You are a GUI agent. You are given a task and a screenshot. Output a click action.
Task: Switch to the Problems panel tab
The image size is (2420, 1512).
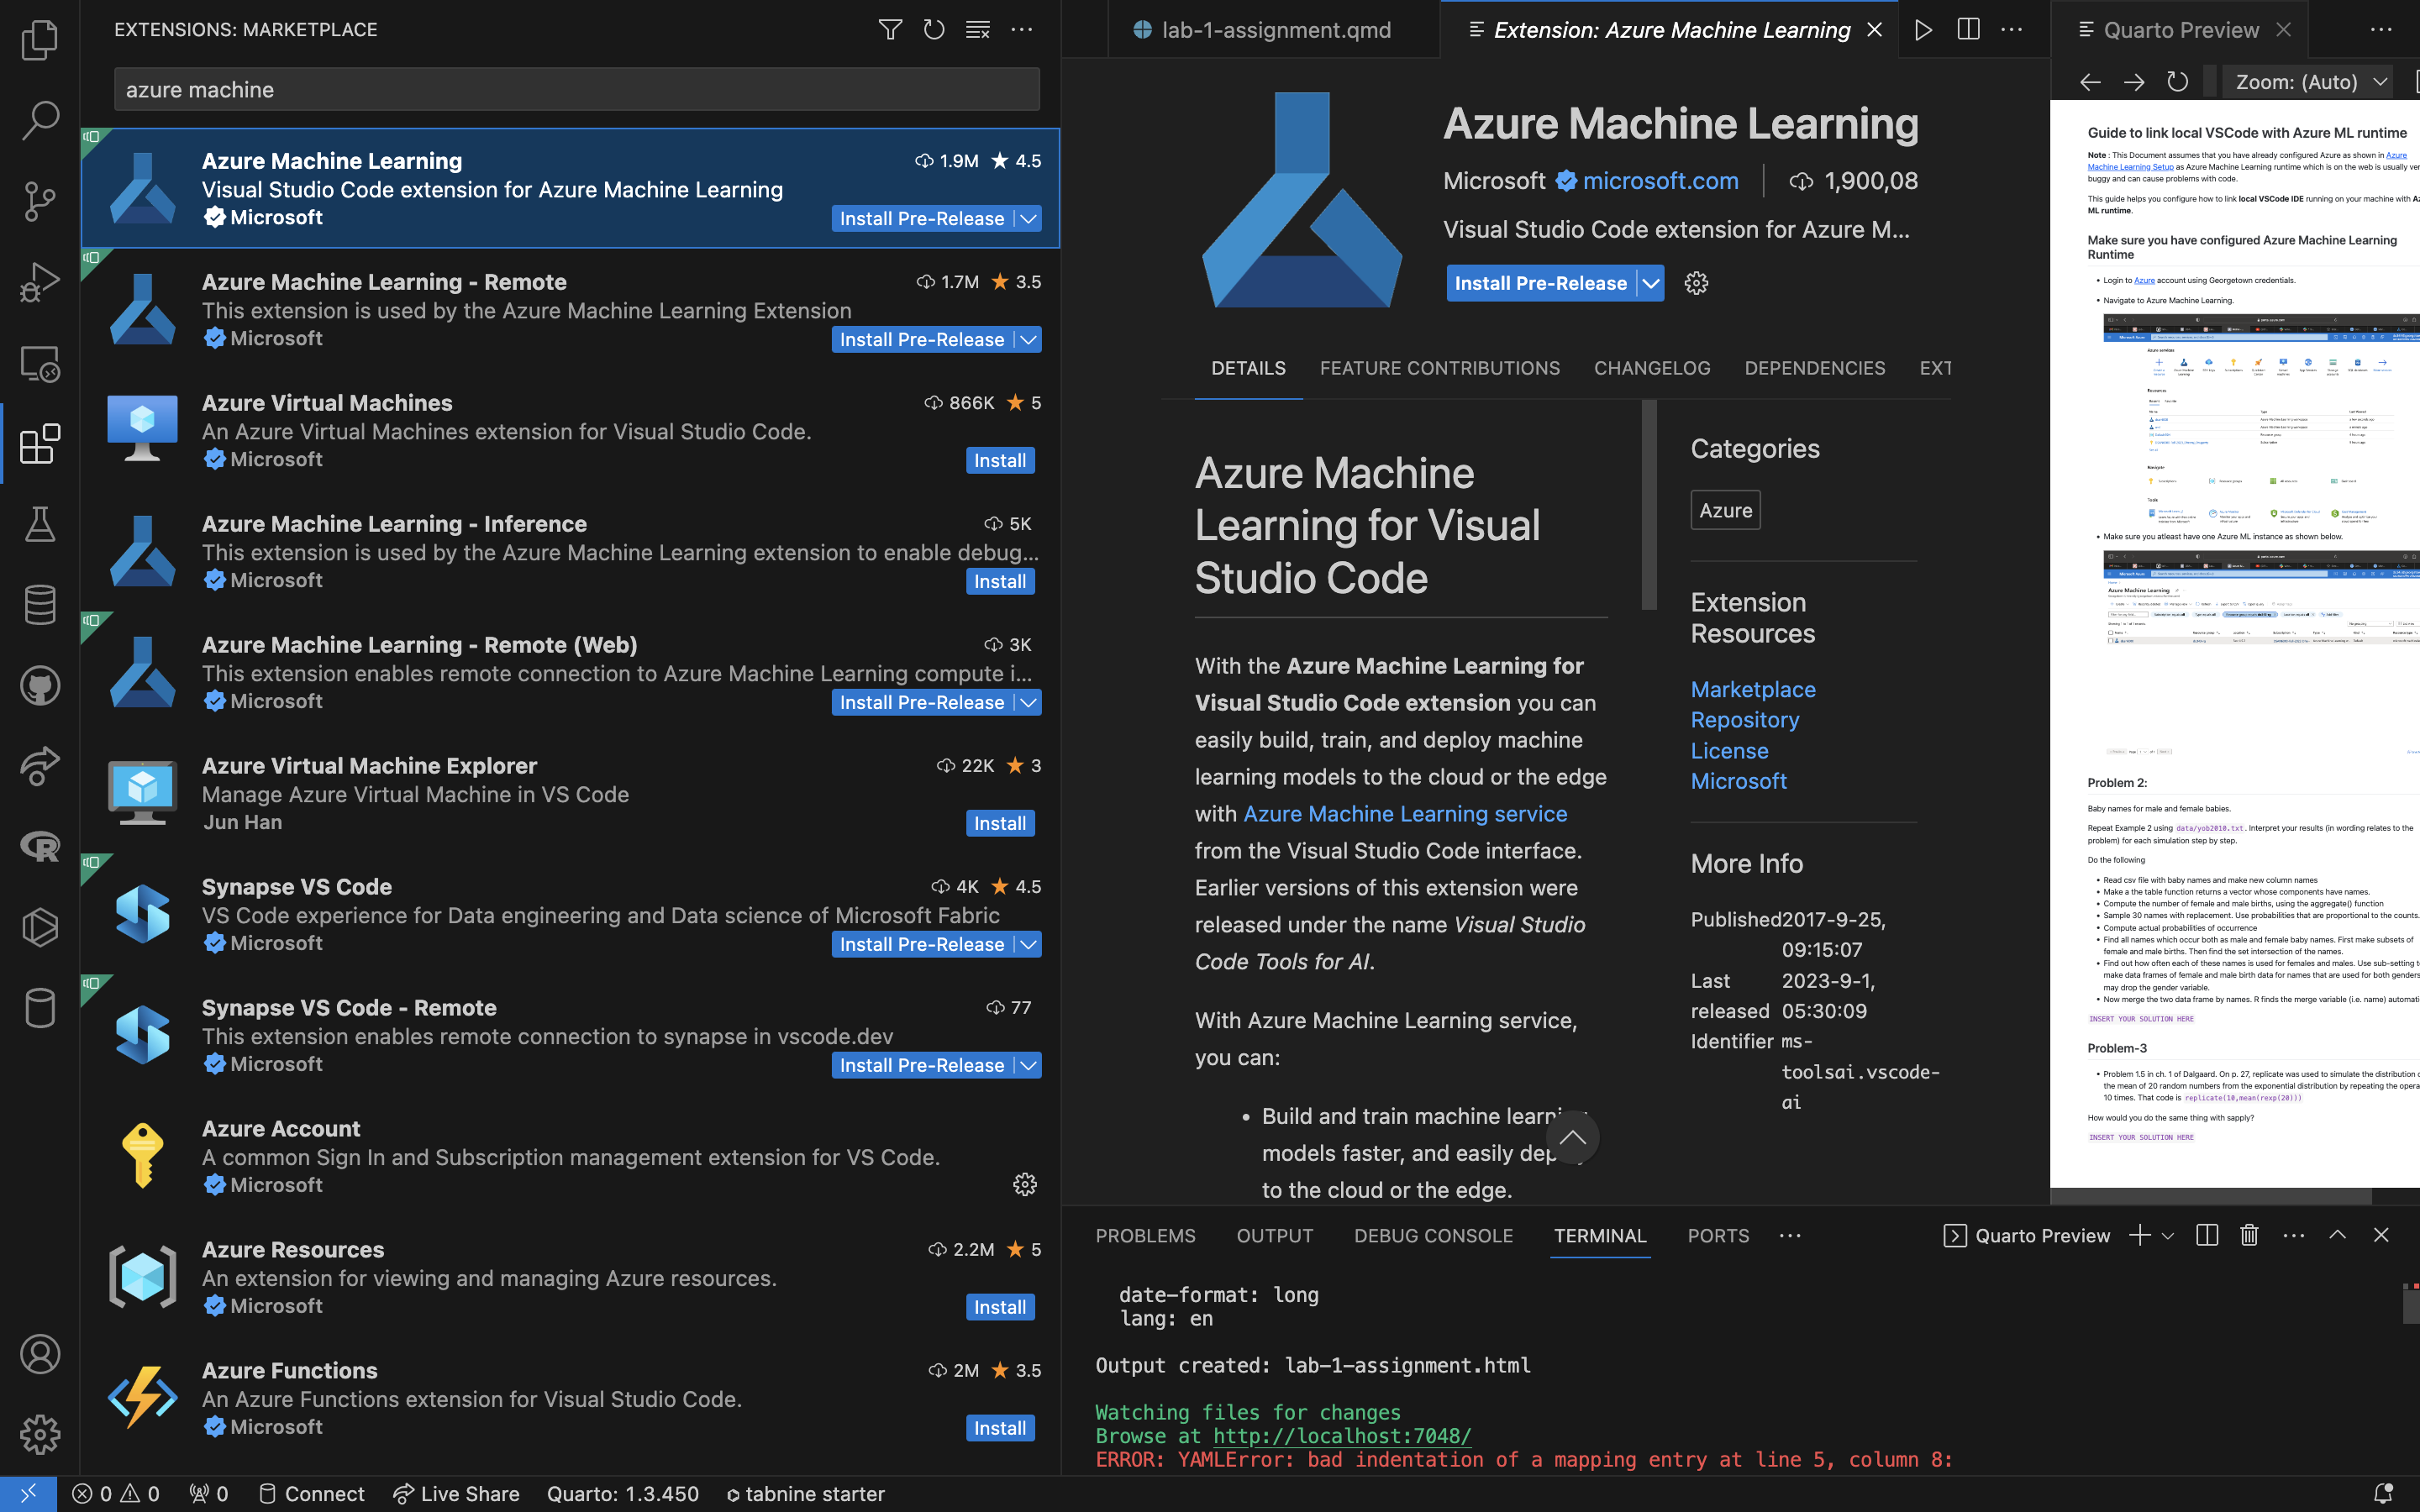pos(1145,1236)
